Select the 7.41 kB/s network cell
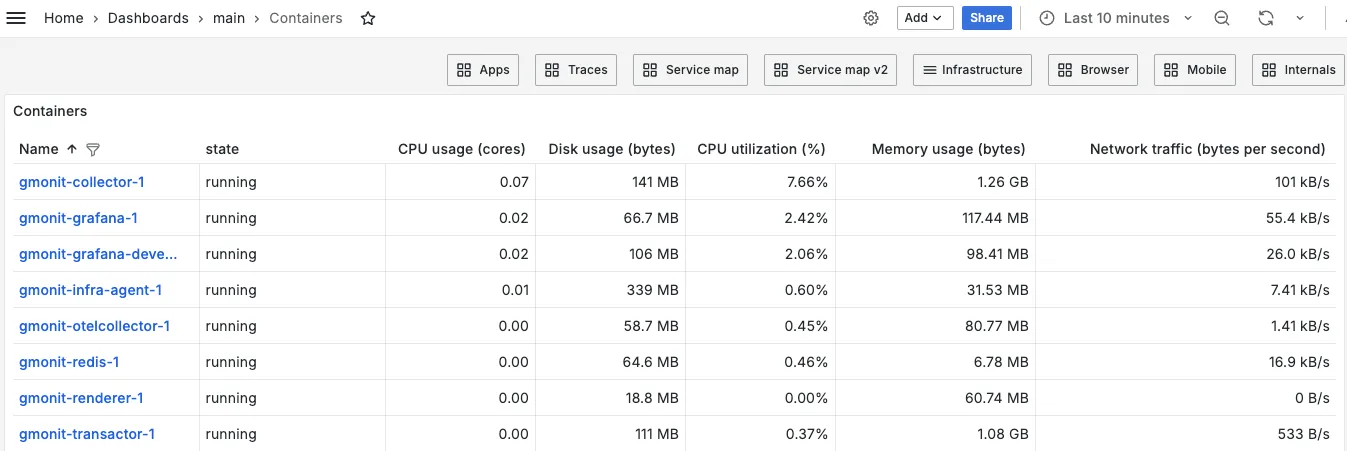The width and height of the screenshot is (1347, 451). (1186, 290)
